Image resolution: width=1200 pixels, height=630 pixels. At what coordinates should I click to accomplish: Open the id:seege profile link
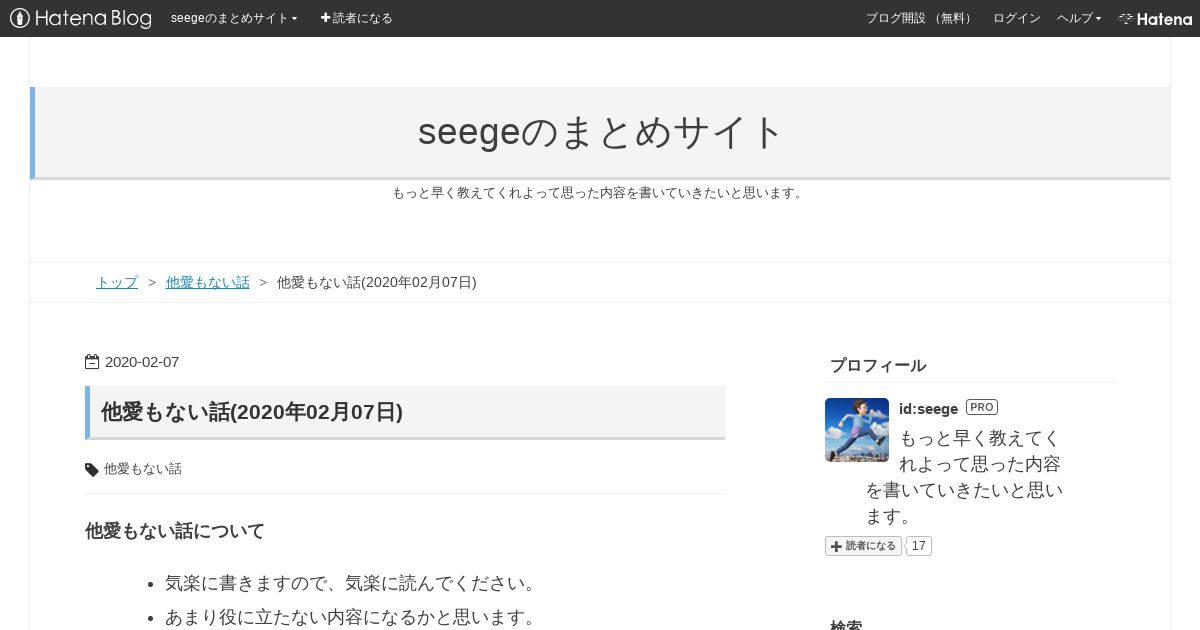(929, 408)
